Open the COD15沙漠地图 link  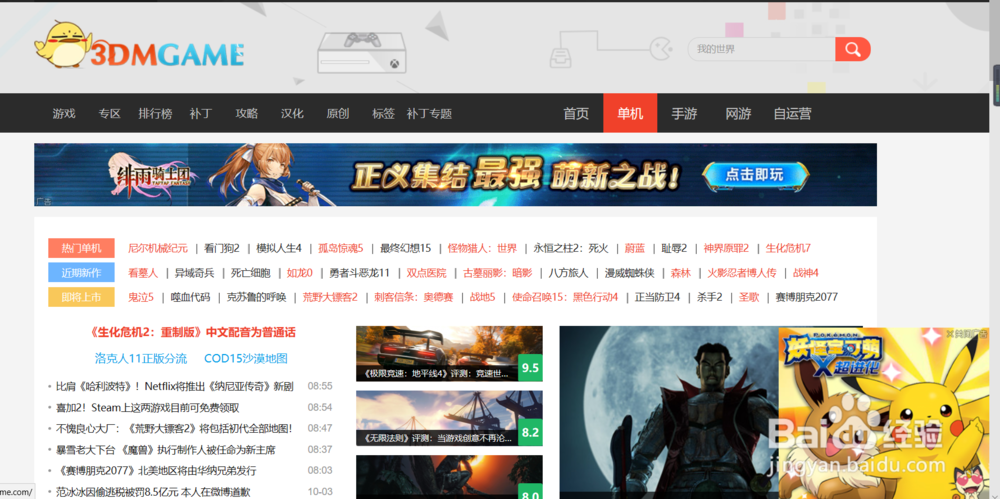[x=246, y=359]
